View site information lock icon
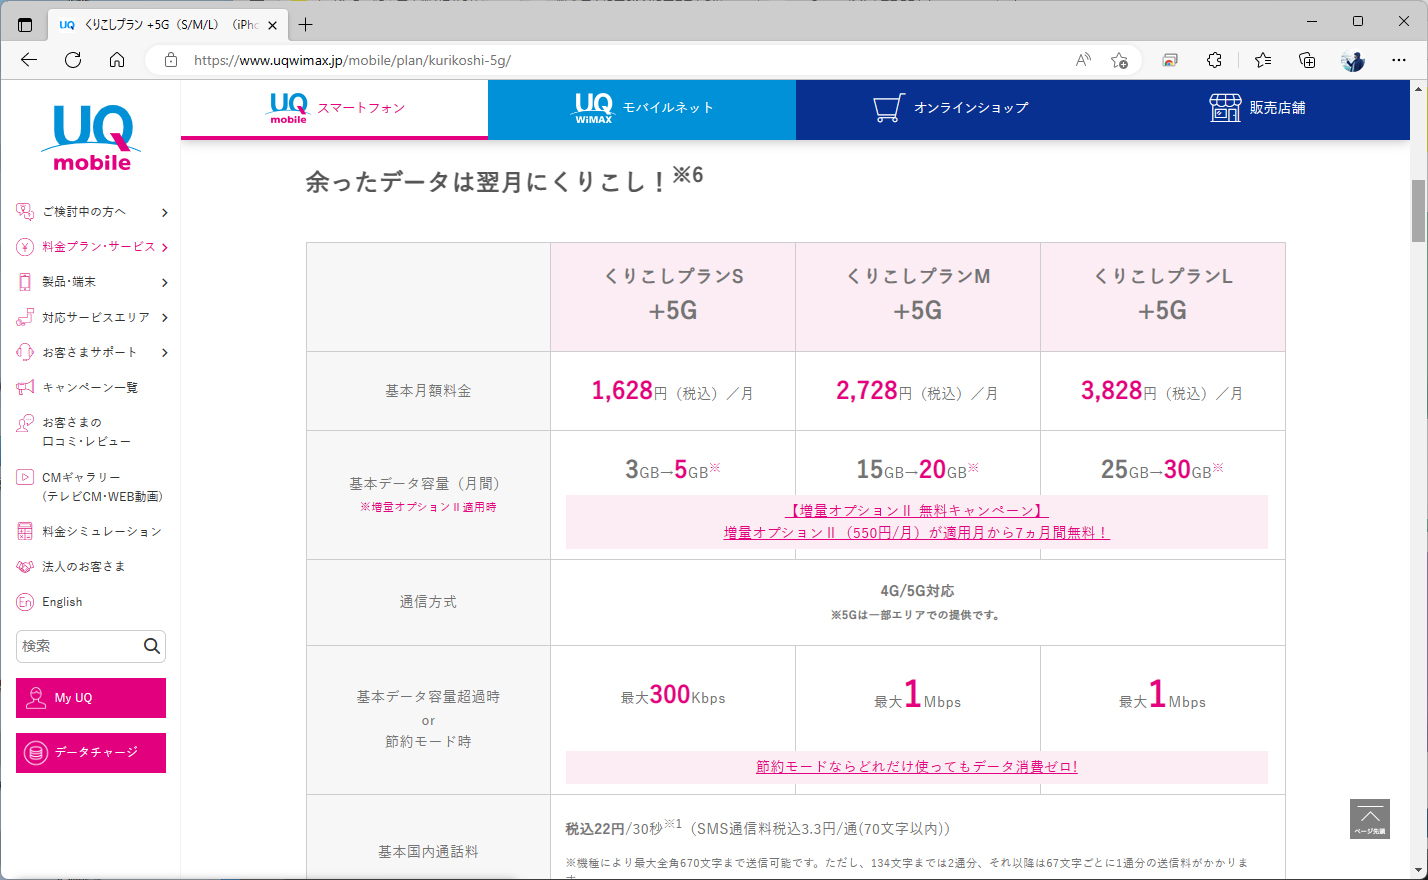The height and width of the screenshot is (880, 1428). coord(171,60)
